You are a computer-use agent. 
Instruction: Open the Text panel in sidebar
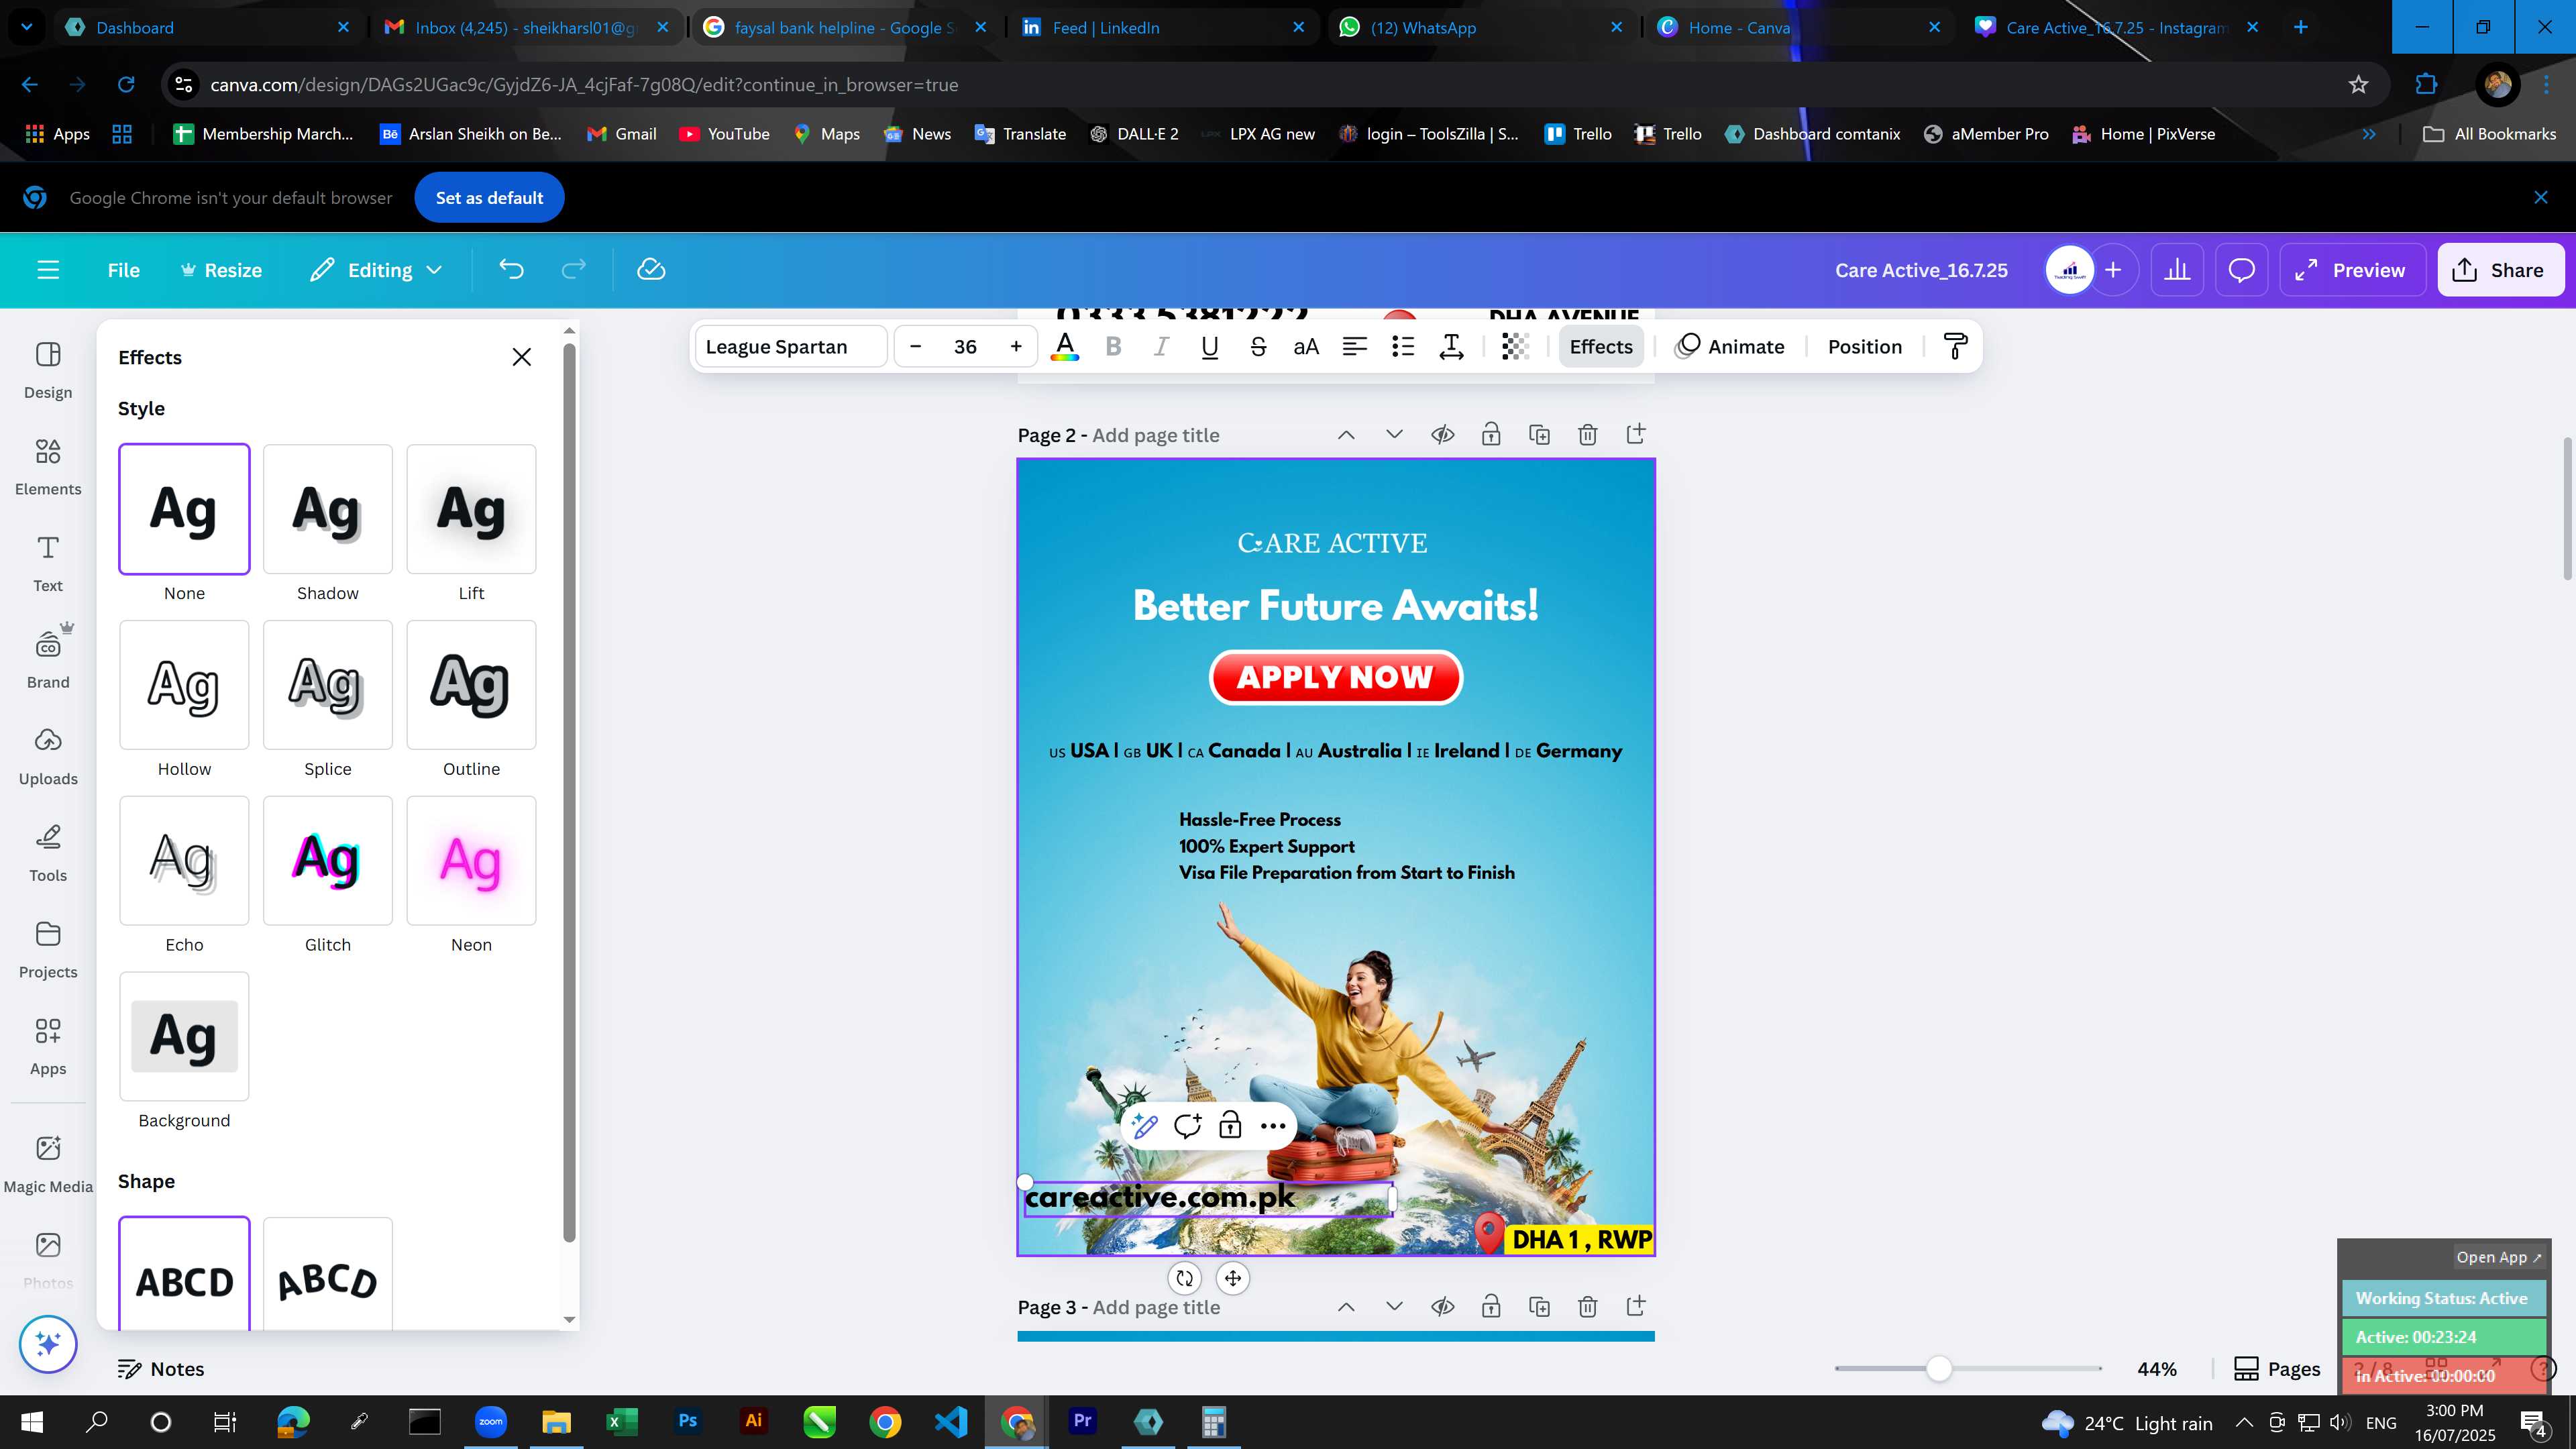coord(48,564)
